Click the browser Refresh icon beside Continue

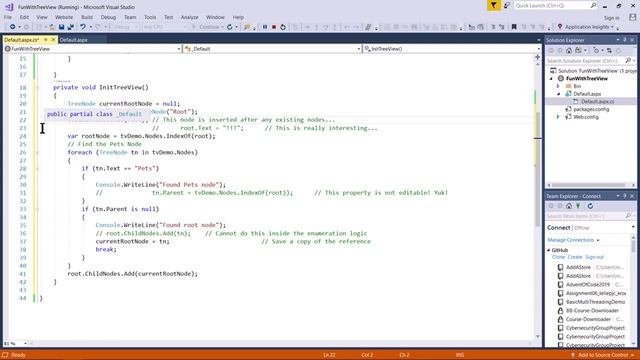pos(230,27)
